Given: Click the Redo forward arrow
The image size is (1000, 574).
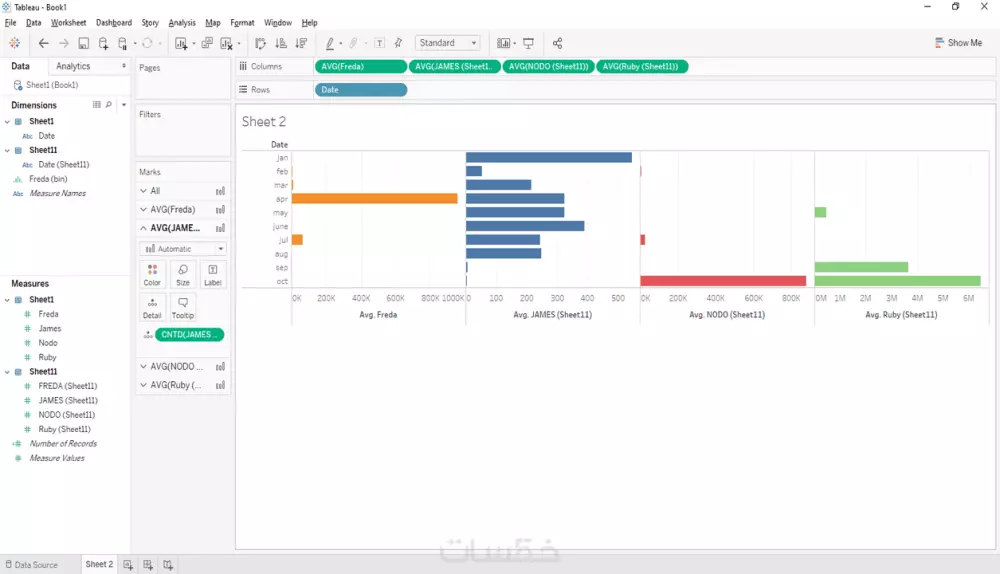Looking at the screenshot, I should coord(64,43).
